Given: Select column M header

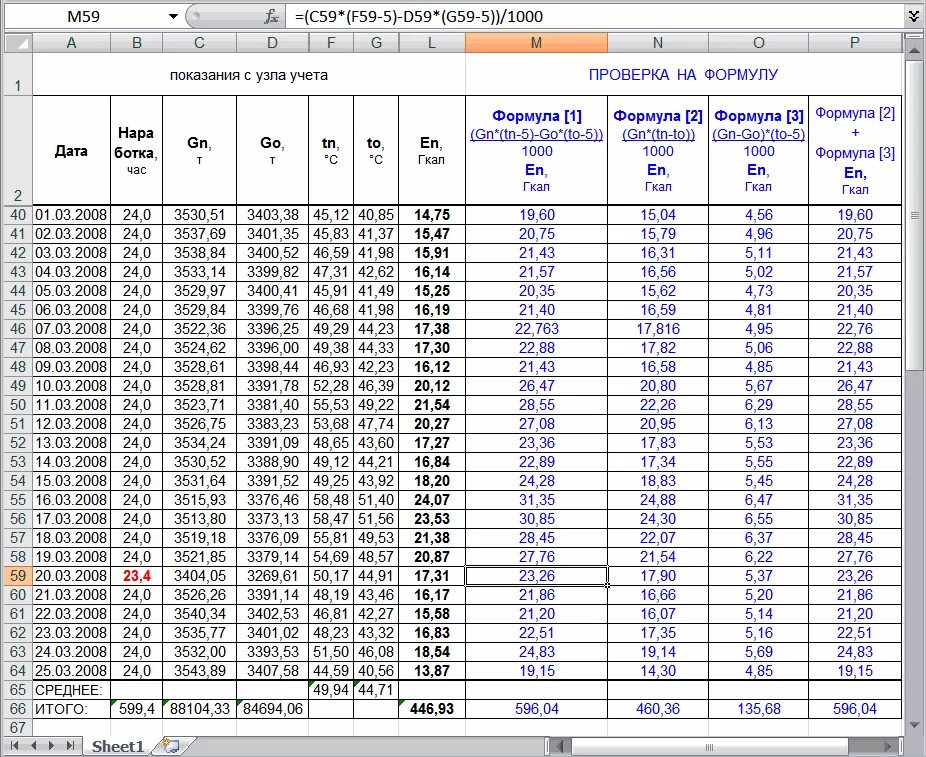Looking at the screenshot, I should click(x=536, y=43).
